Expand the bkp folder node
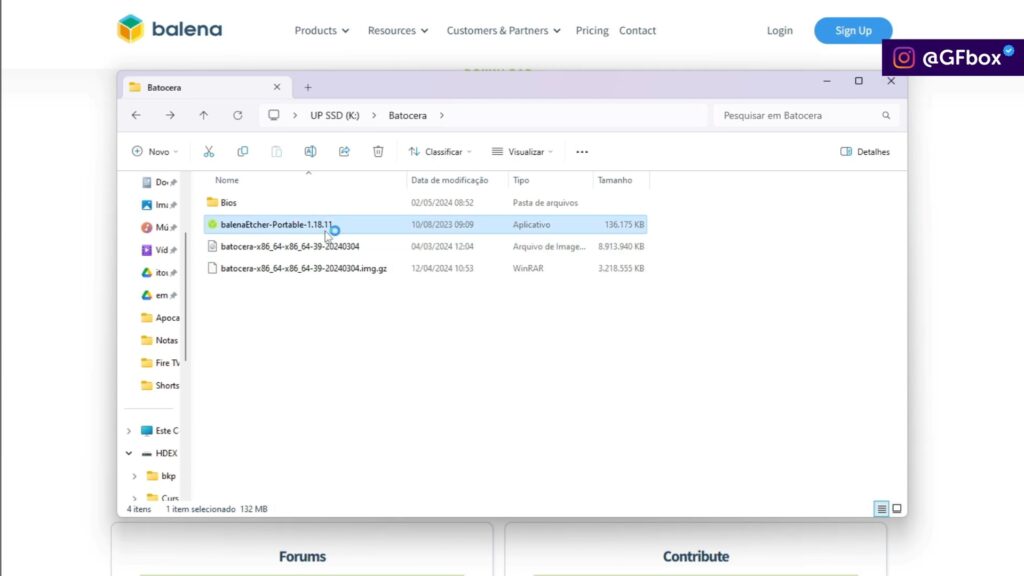The height and width of the screenshot is (576, 1024). point(135,476)
